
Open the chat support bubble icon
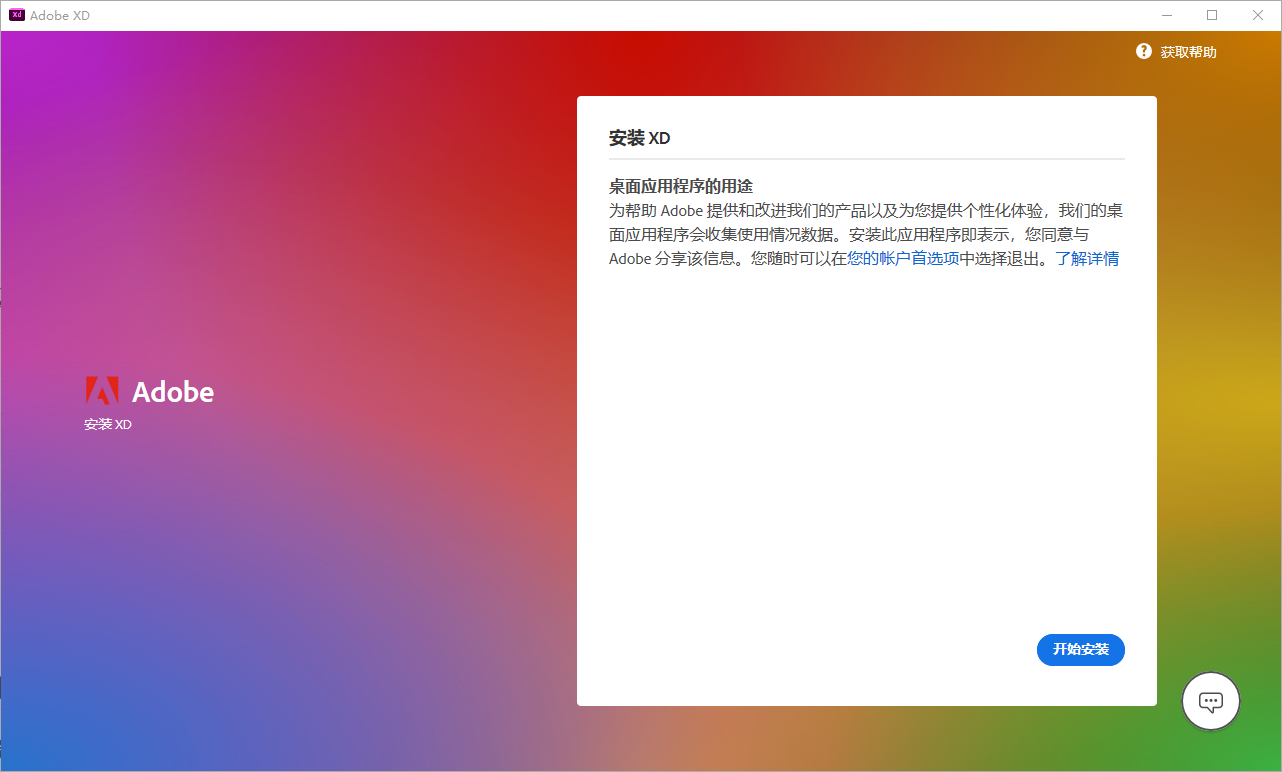coord(1211,702)
